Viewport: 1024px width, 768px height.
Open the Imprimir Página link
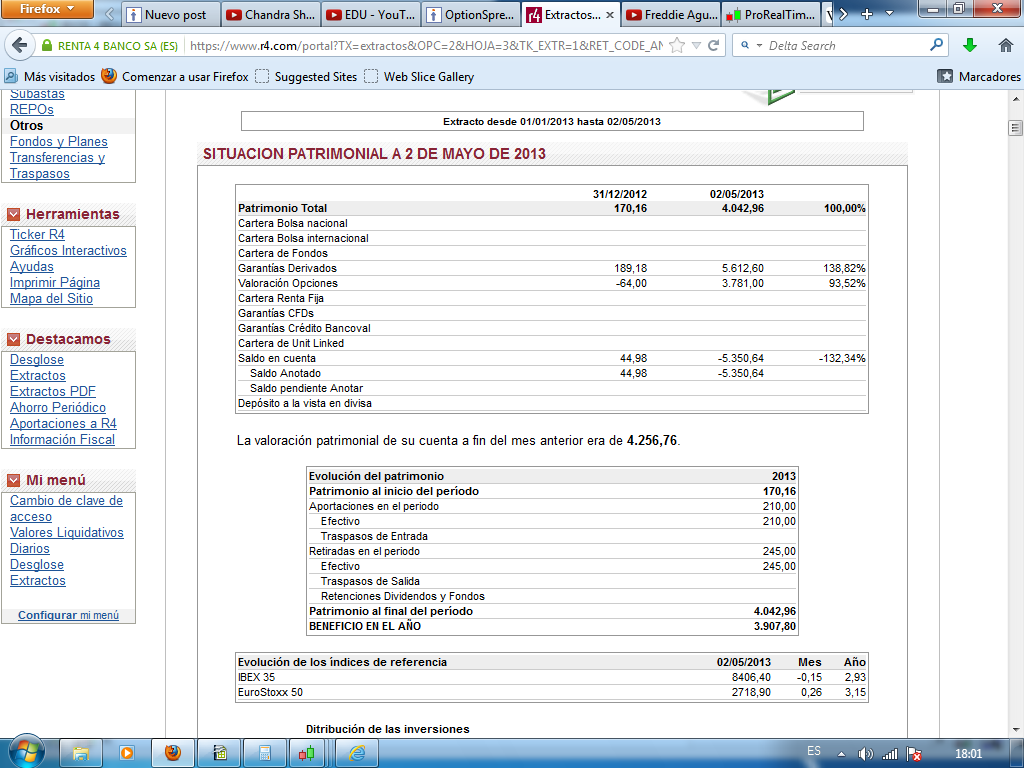click(x=55, y=283)
